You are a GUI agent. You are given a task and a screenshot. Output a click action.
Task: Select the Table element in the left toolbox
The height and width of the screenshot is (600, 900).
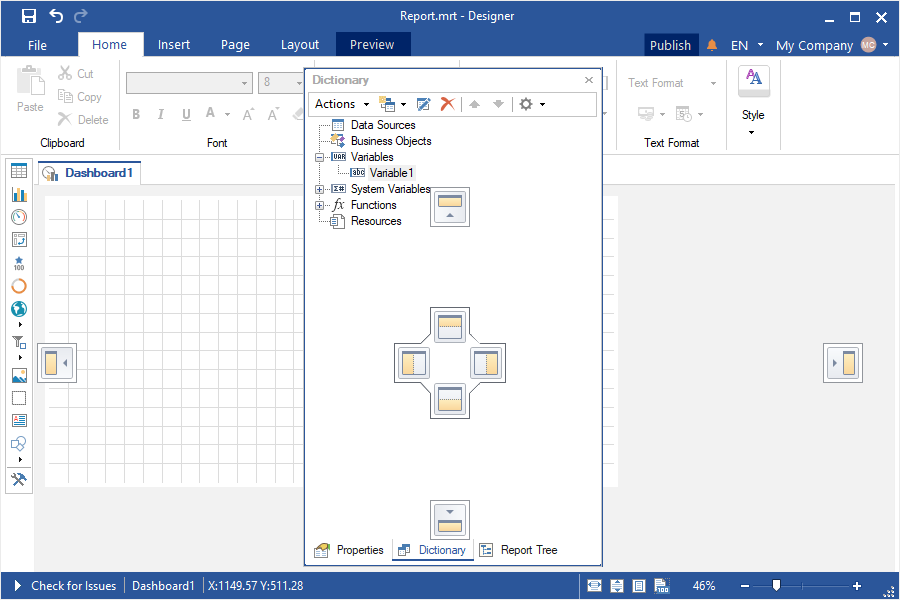point(19,171)
